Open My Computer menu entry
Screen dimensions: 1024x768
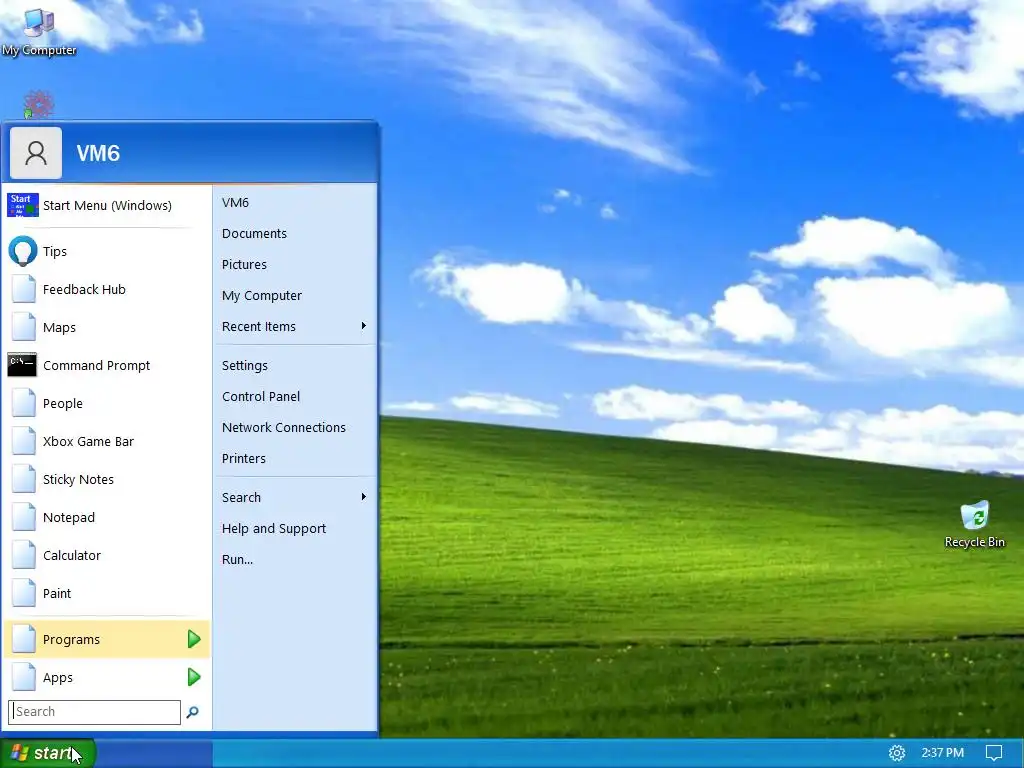click(x=262, y=295)
